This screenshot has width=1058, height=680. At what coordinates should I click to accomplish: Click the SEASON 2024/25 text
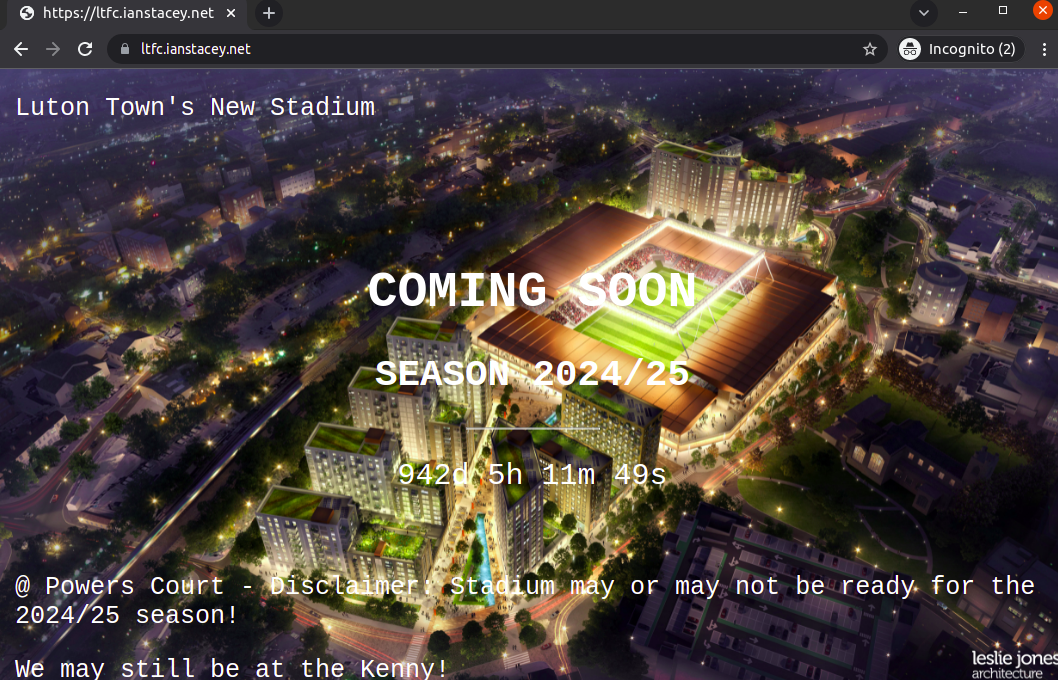531,374
